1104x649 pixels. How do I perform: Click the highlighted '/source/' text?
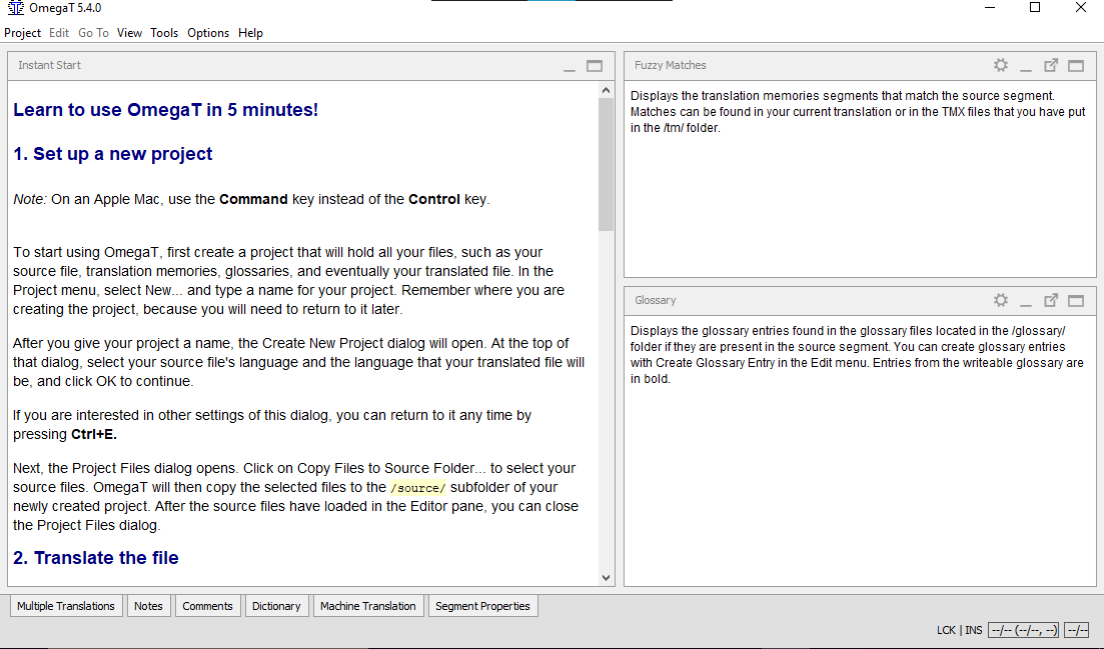click(x=418, y=488)
